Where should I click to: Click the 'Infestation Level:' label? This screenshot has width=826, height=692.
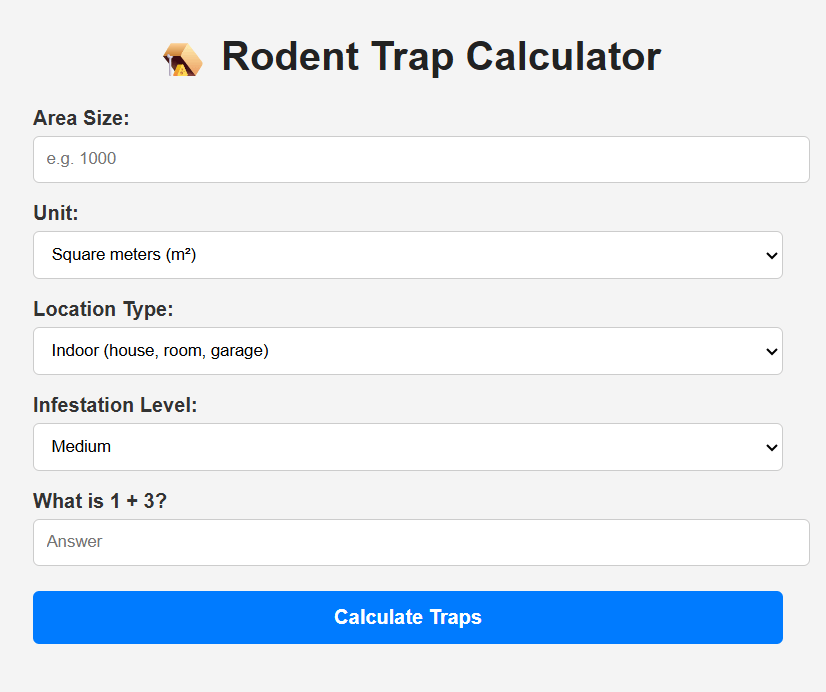[115, 405]
